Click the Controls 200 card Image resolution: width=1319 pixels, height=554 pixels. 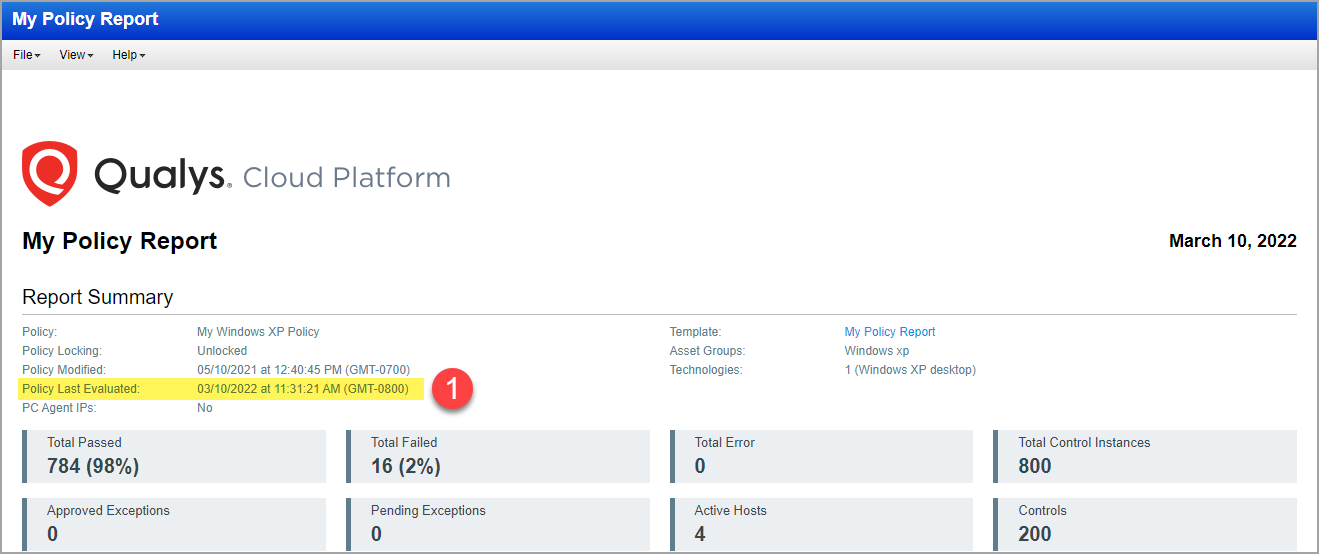pyautogui.click(x=1145, y=524)
